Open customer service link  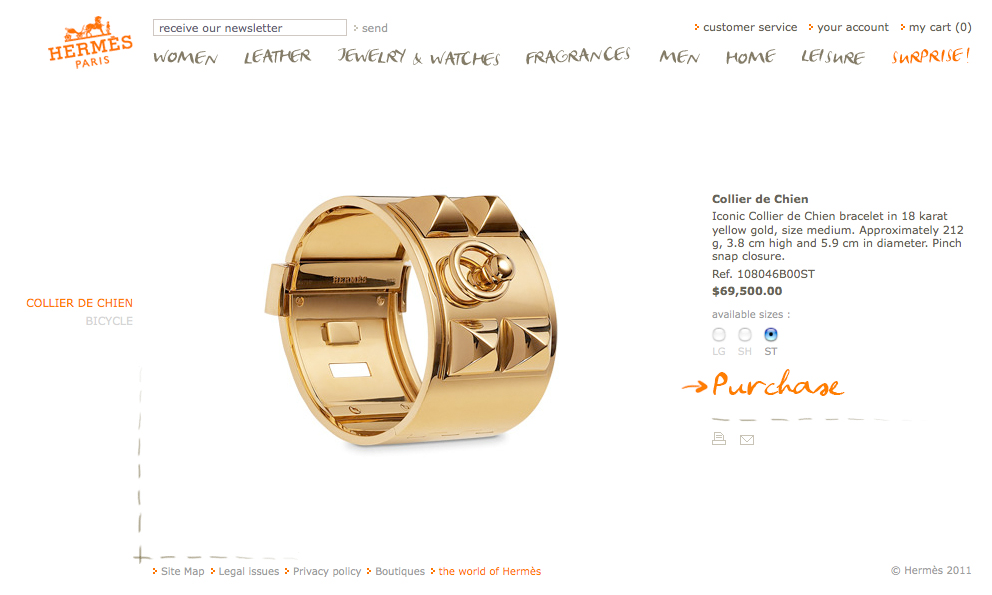[x=746, y=27]
